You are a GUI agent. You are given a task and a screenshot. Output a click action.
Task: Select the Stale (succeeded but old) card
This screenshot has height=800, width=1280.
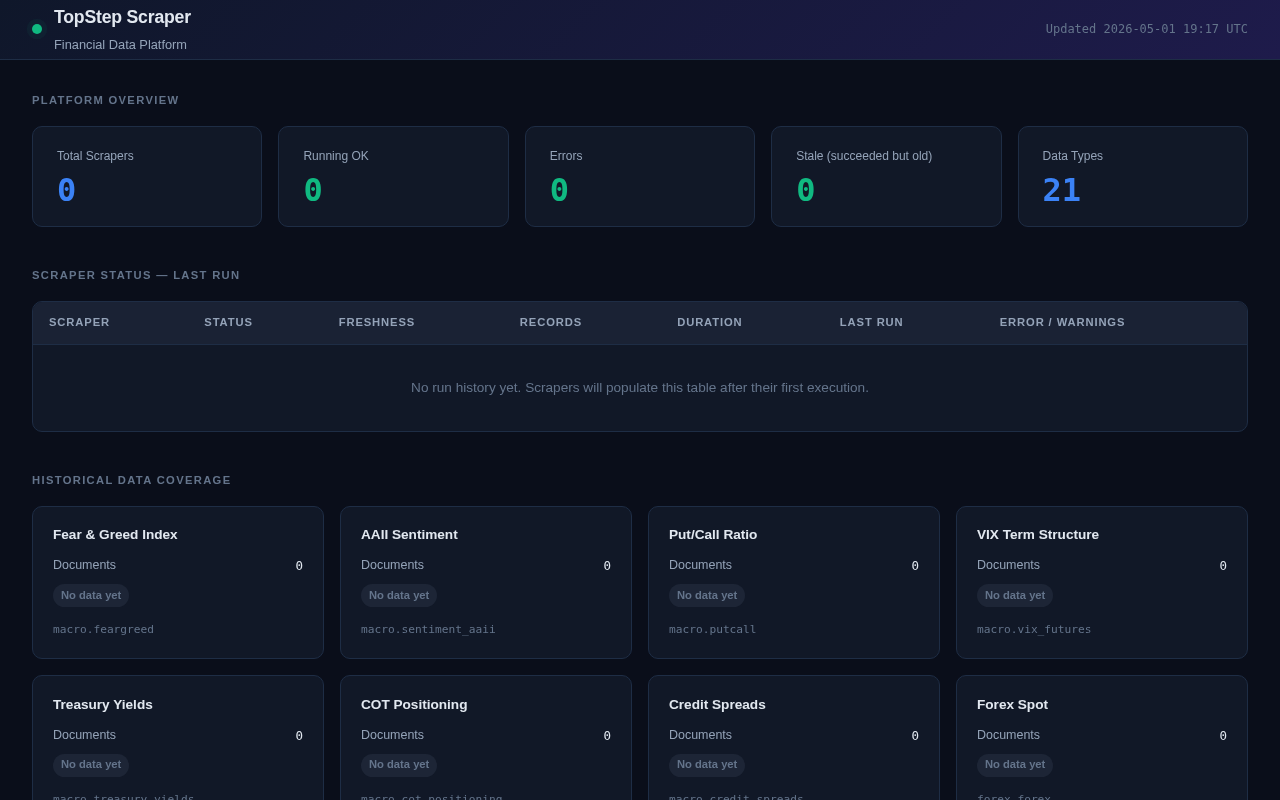tap(886, 176)
